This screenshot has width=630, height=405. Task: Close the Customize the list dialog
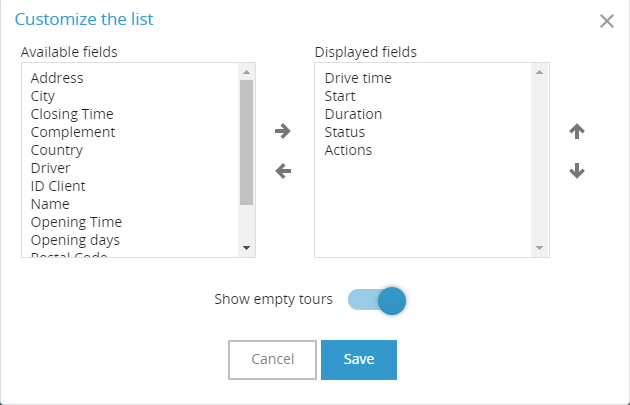point(607,21)
